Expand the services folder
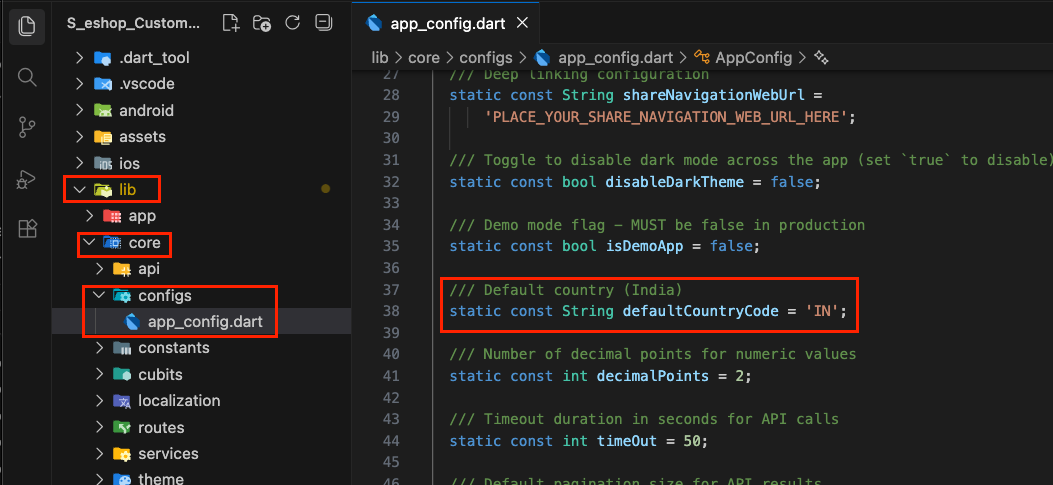 [x=100, y=454]
